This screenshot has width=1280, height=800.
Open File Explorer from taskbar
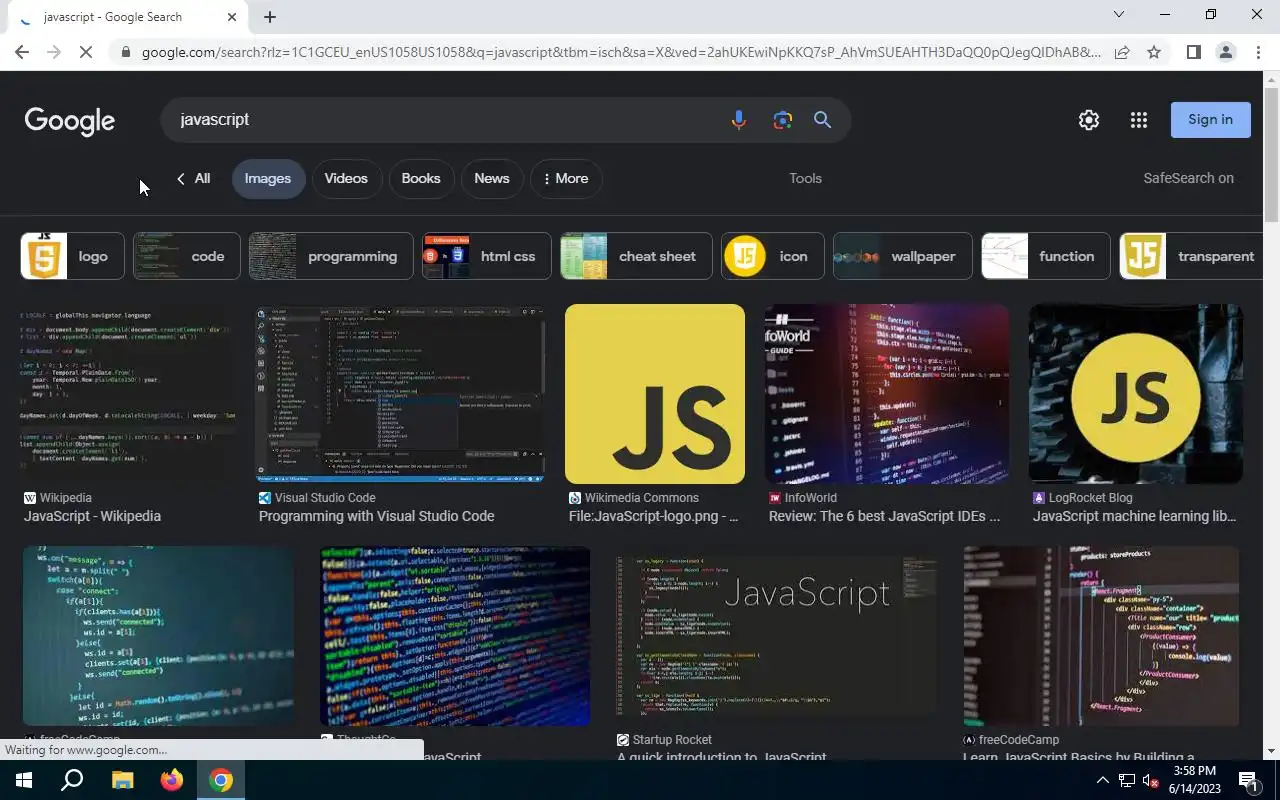click(122, 780)
